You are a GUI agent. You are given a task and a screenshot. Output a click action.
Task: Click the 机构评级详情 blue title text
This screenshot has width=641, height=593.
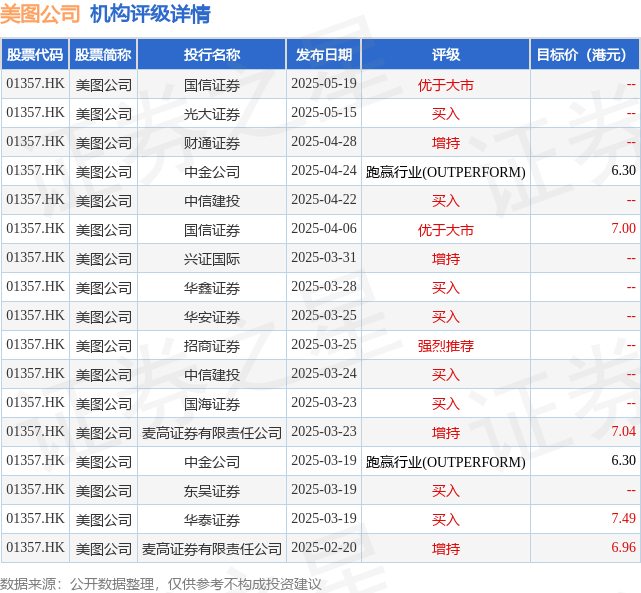click(150, 14)
